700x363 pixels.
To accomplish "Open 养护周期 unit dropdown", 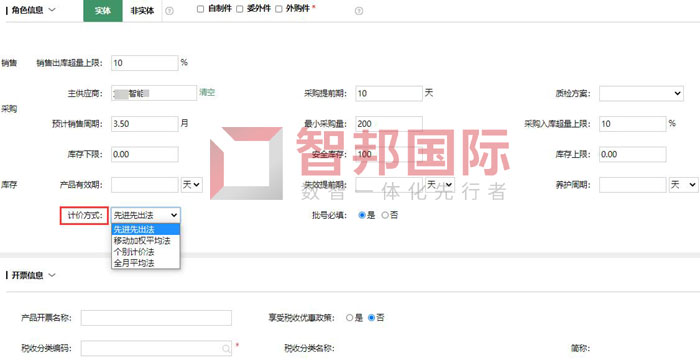I will tap(683, 185).
